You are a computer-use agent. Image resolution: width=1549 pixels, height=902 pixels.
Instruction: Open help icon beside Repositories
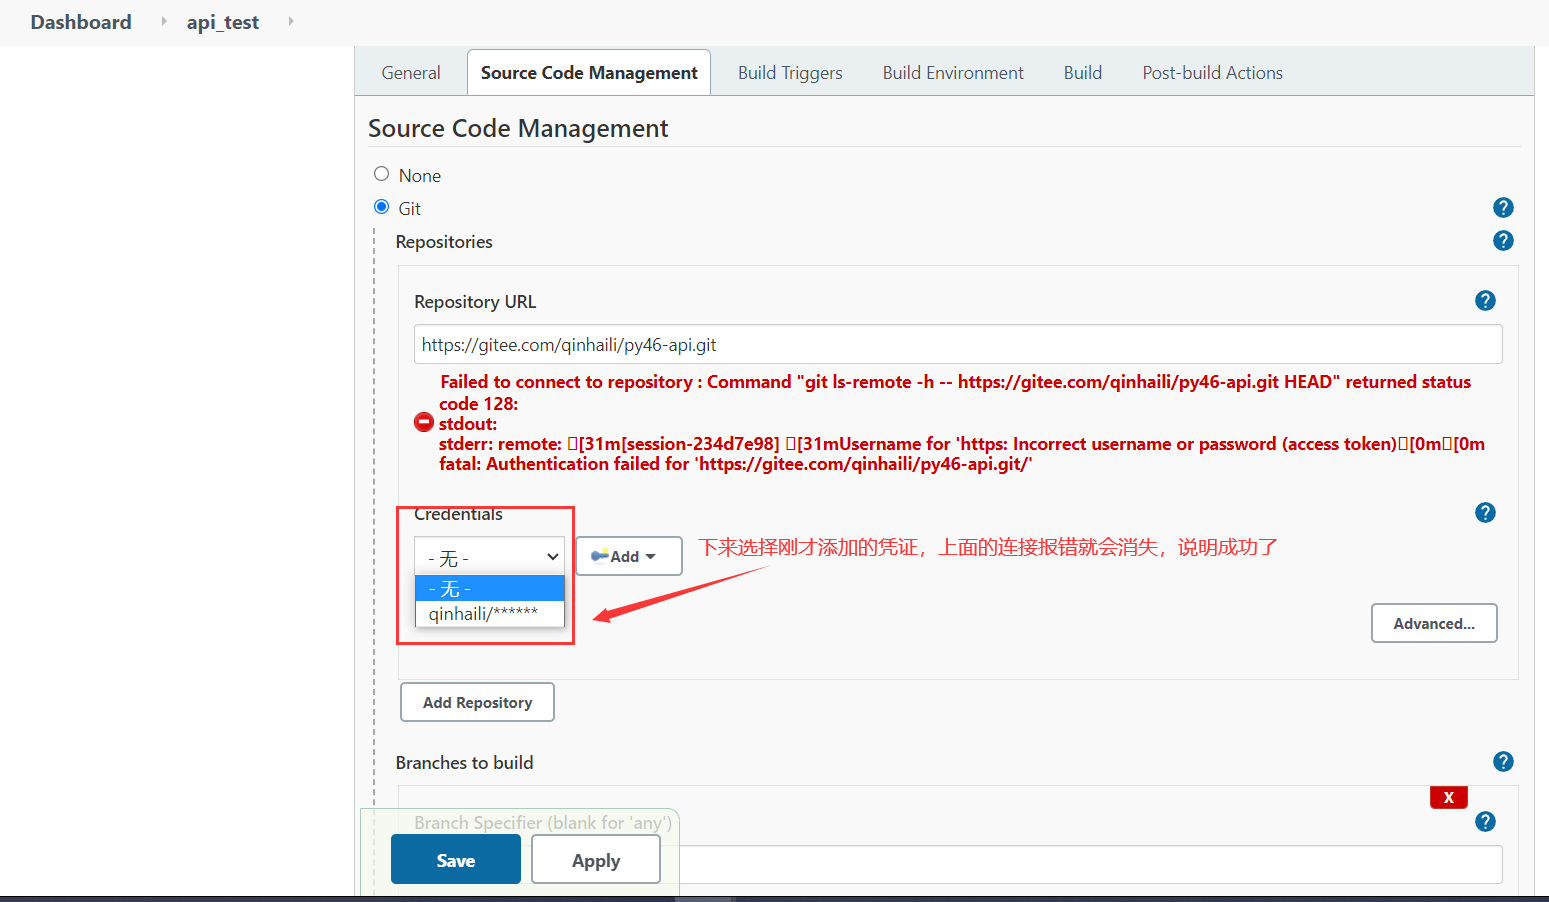point(1503,241)
